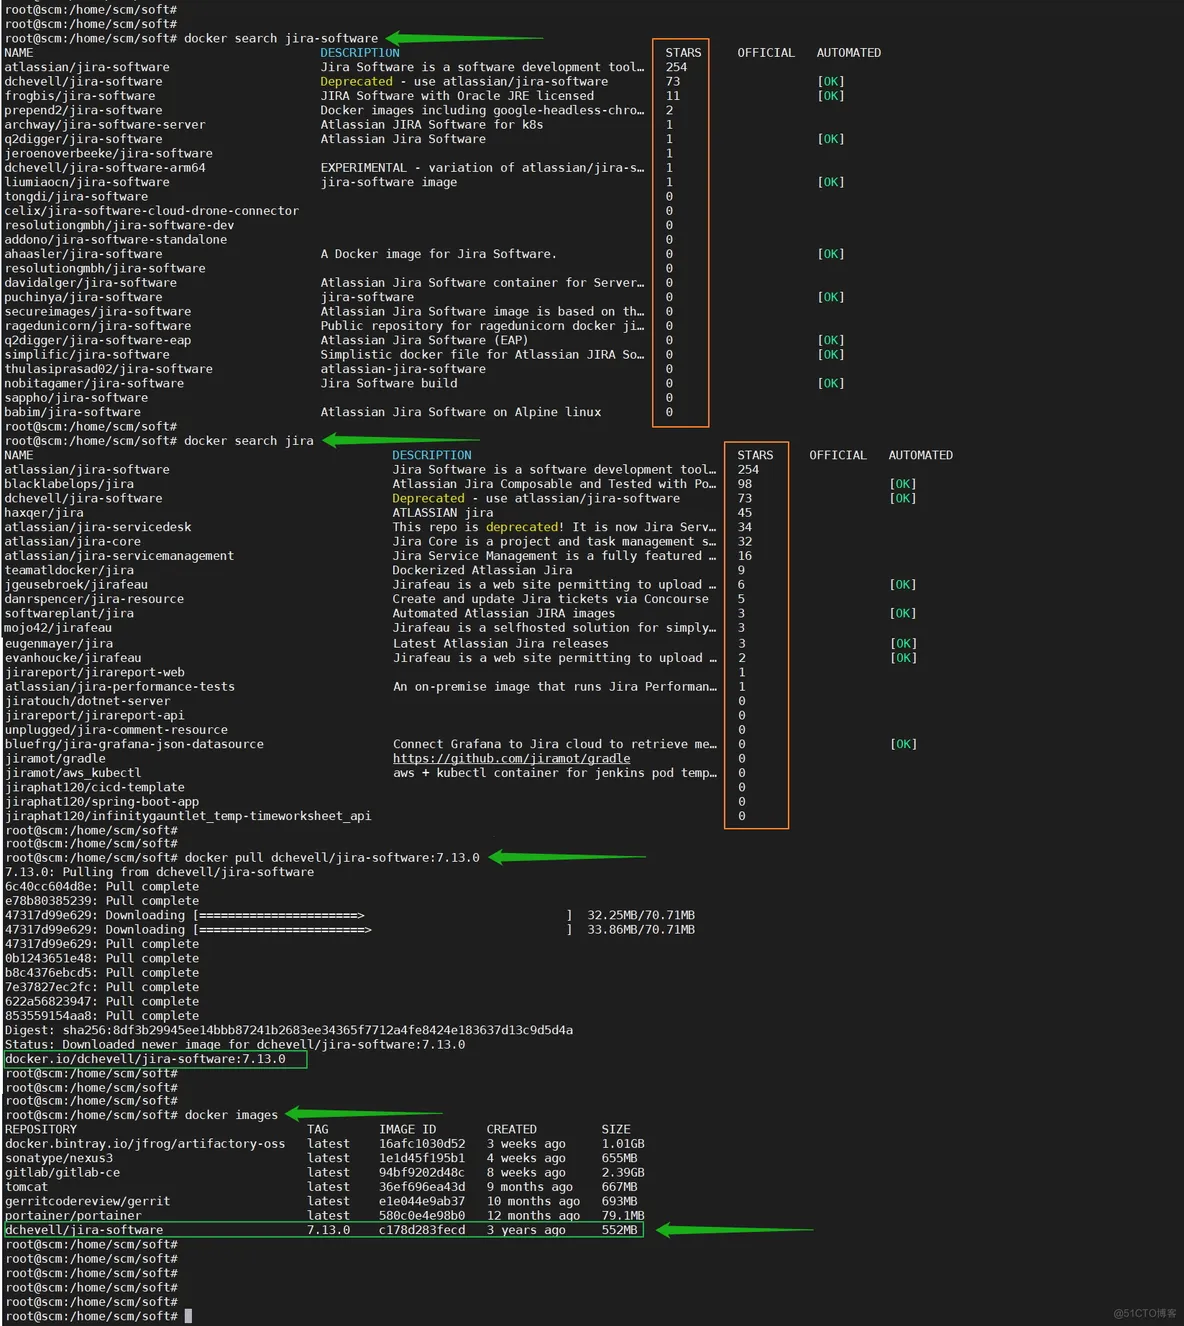
Task: Select the 552MB size value
Action: click(620, 1230)
